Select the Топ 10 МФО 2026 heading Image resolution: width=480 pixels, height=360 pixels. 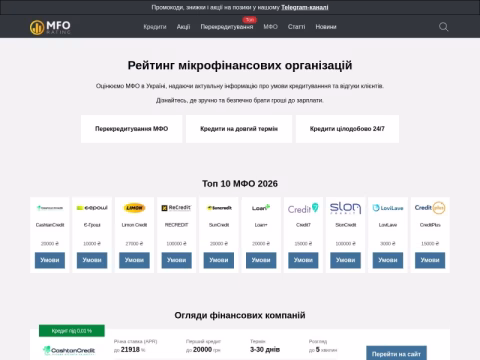(x=240, y=184)
